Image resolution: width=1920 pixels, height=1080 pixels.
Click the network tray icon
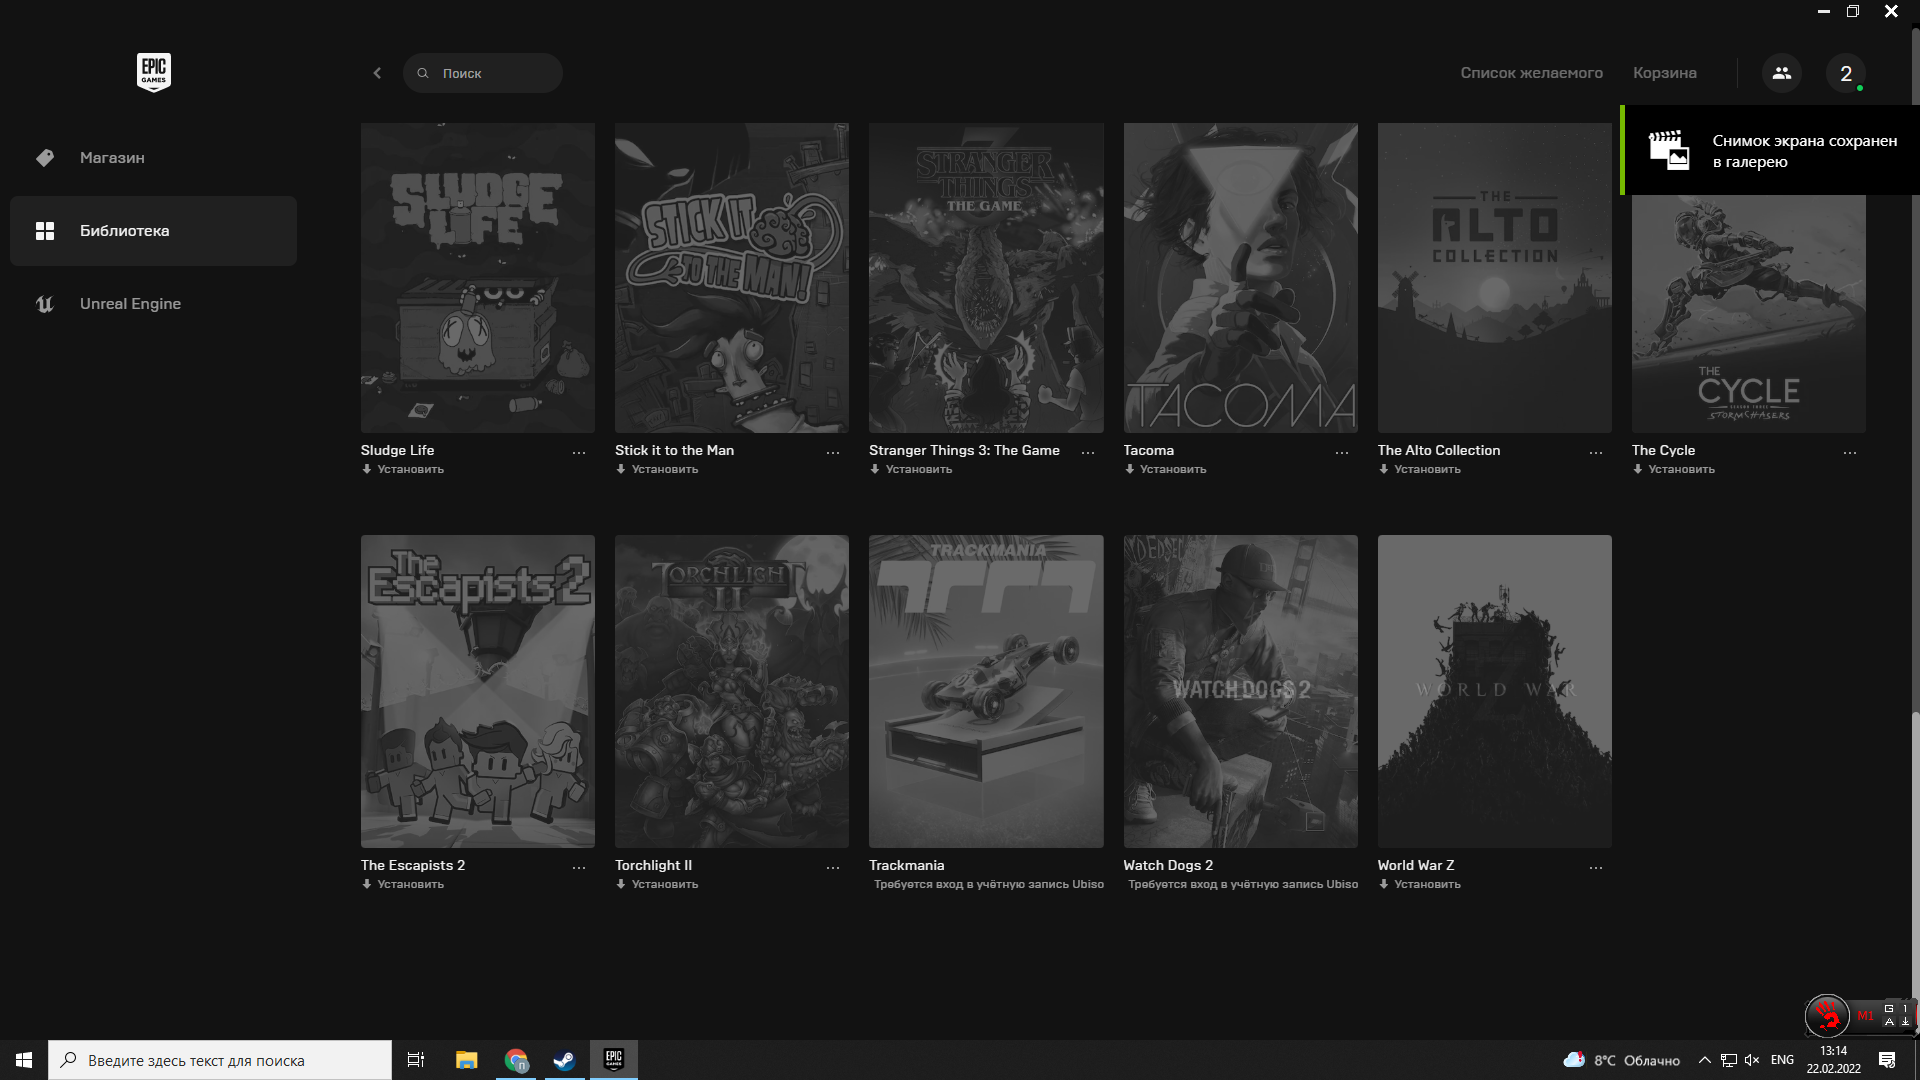click(x=1729, y=1060)
